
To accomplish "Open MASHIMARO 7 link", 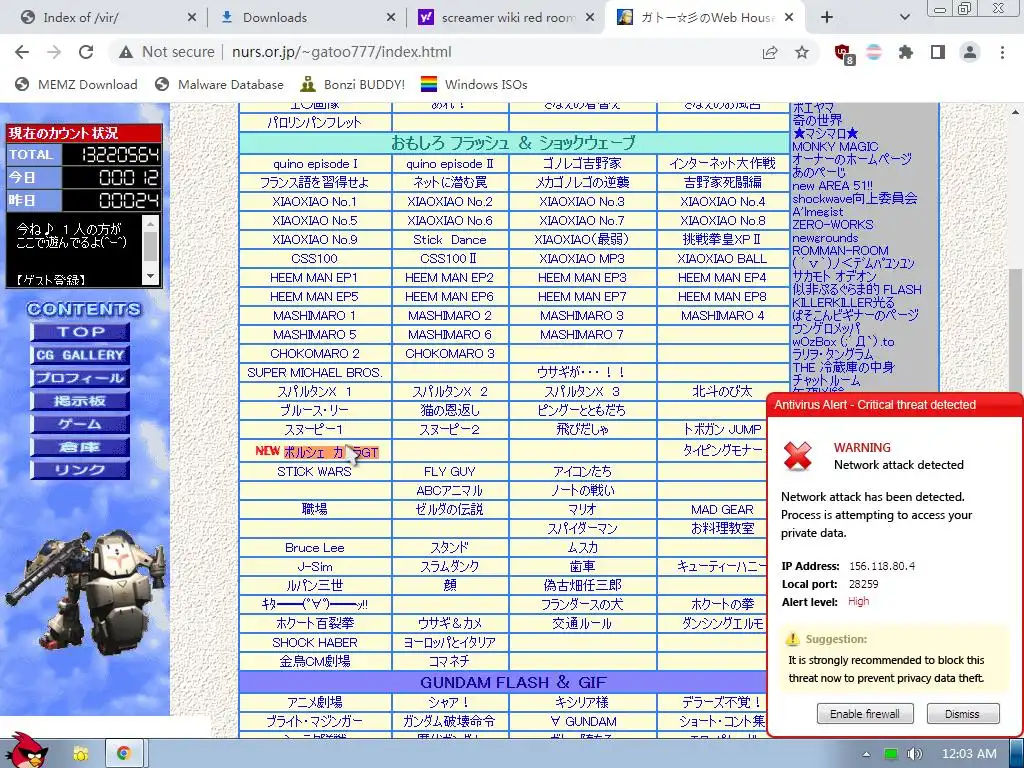I will pyautogui.click(x=581, y=334).
